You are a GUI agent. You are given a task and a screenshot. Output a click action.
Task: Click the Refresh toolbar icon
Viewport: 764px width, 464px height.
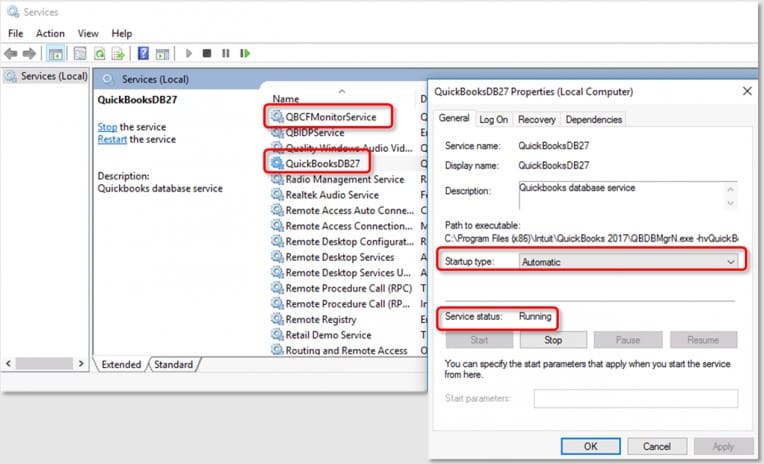click(100, 54)
